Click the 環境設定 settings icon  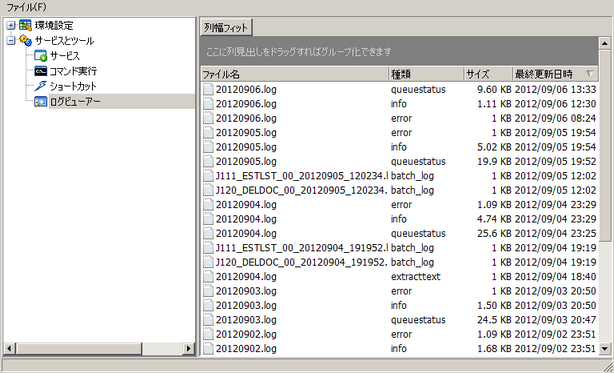coord(25,26)
